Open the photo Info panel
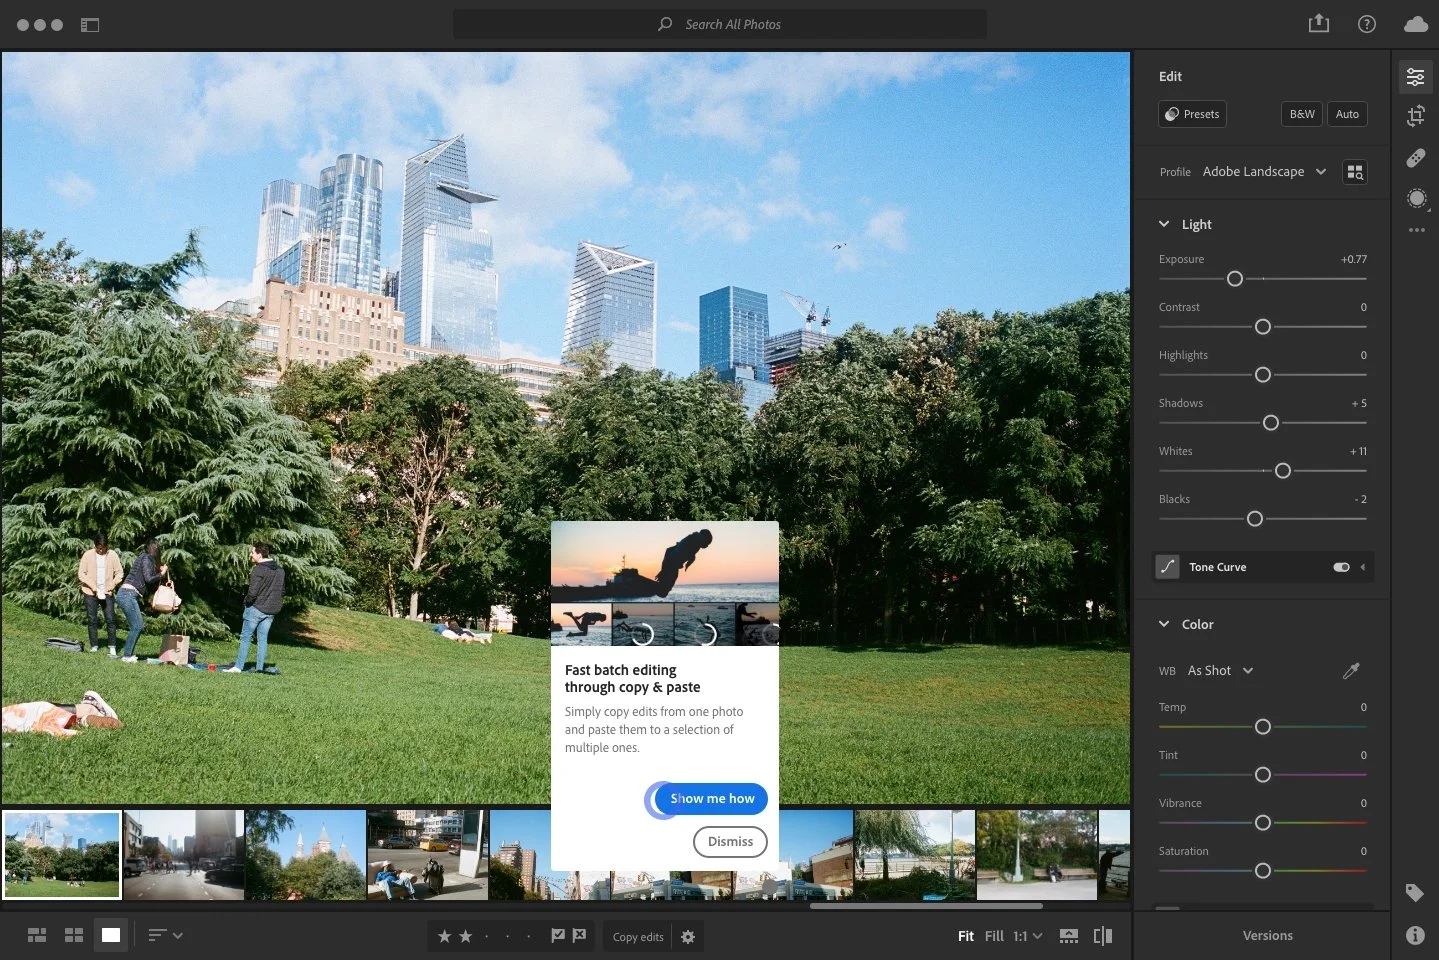This screenshot has width=1439, height=960. (x=1414, y=935)
